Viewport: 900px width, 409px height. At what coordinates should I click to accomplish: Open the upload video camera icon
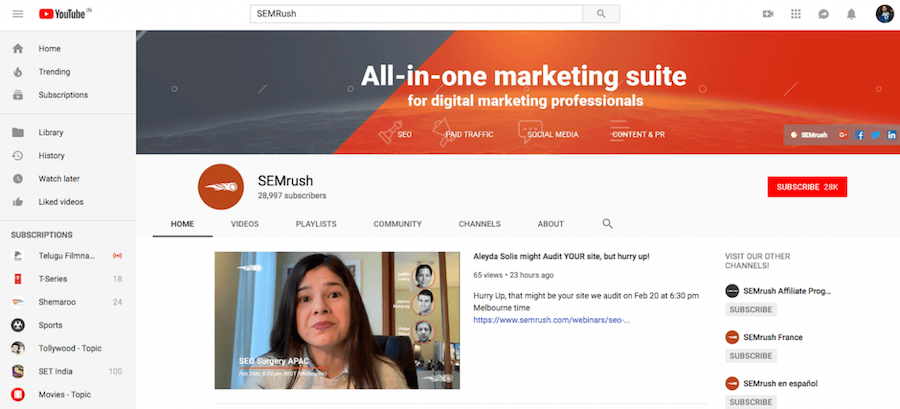pyautogui.click(x=767, y=14)
